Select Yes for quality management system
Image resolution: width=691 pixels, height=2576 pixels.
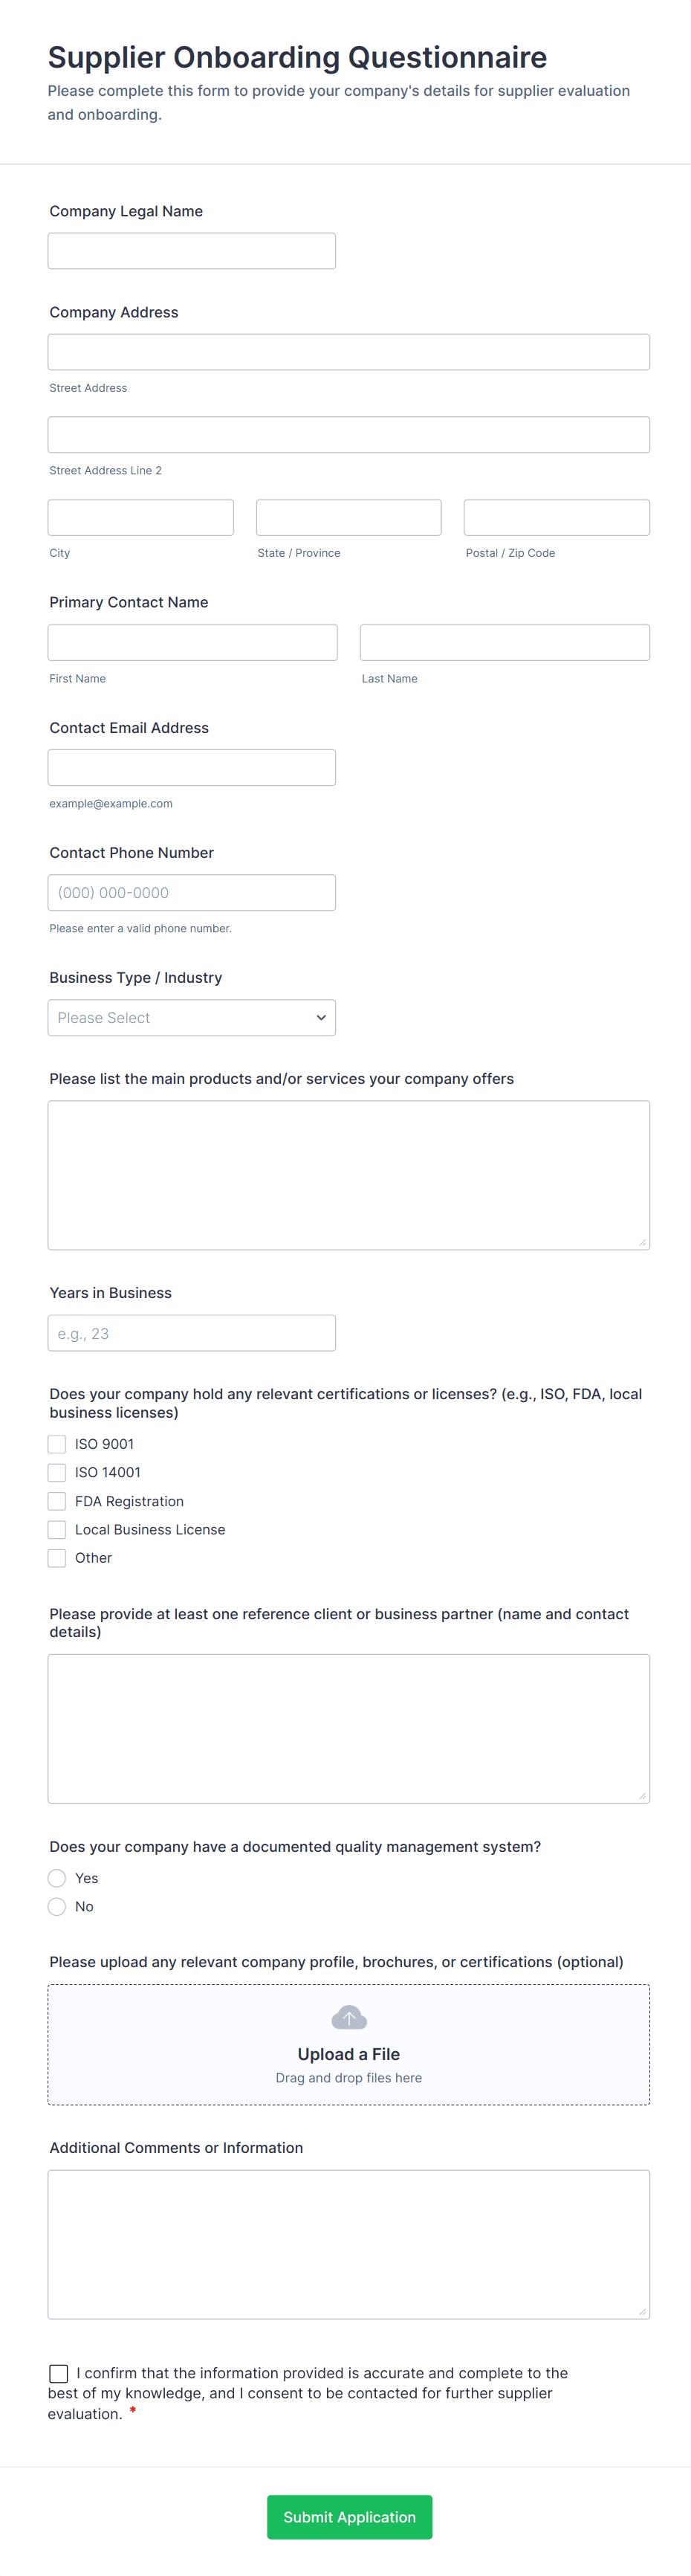pos(57,1878)
